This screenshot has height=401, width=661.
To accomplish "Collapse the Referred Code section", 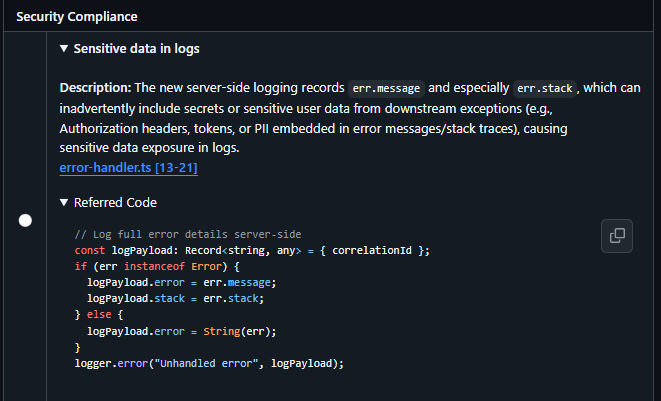I will (64, 202).
